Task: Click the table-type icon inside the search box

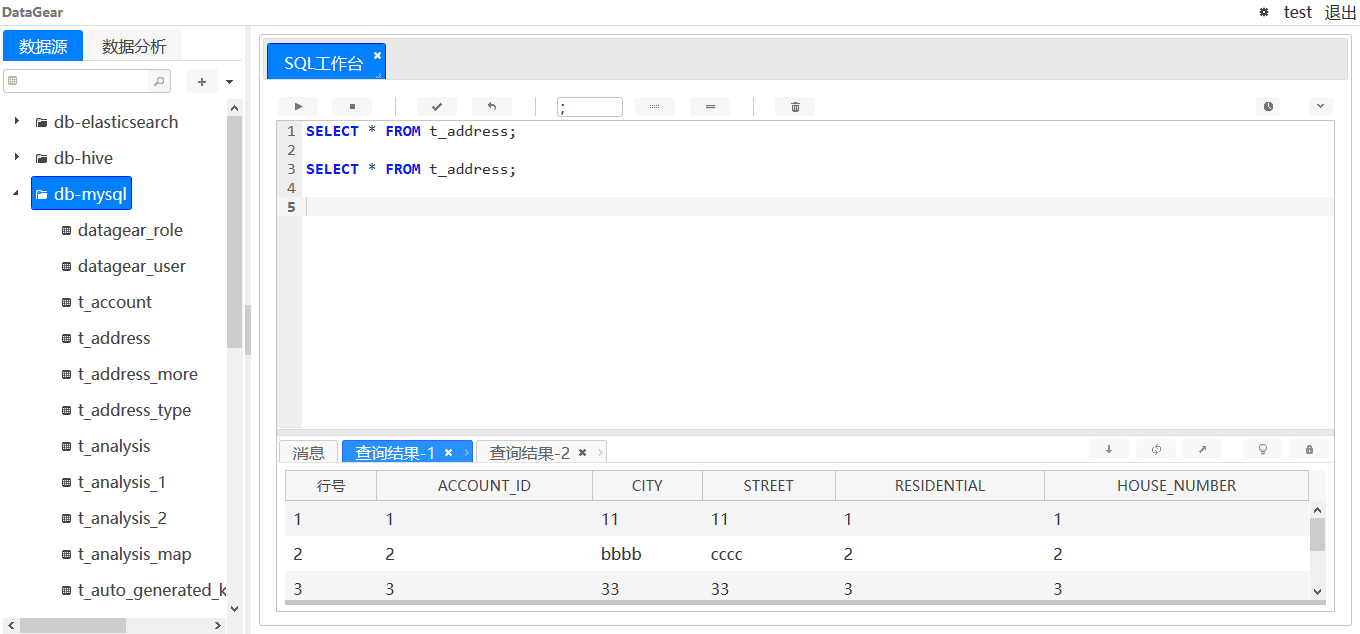Action: click(13, 81)
